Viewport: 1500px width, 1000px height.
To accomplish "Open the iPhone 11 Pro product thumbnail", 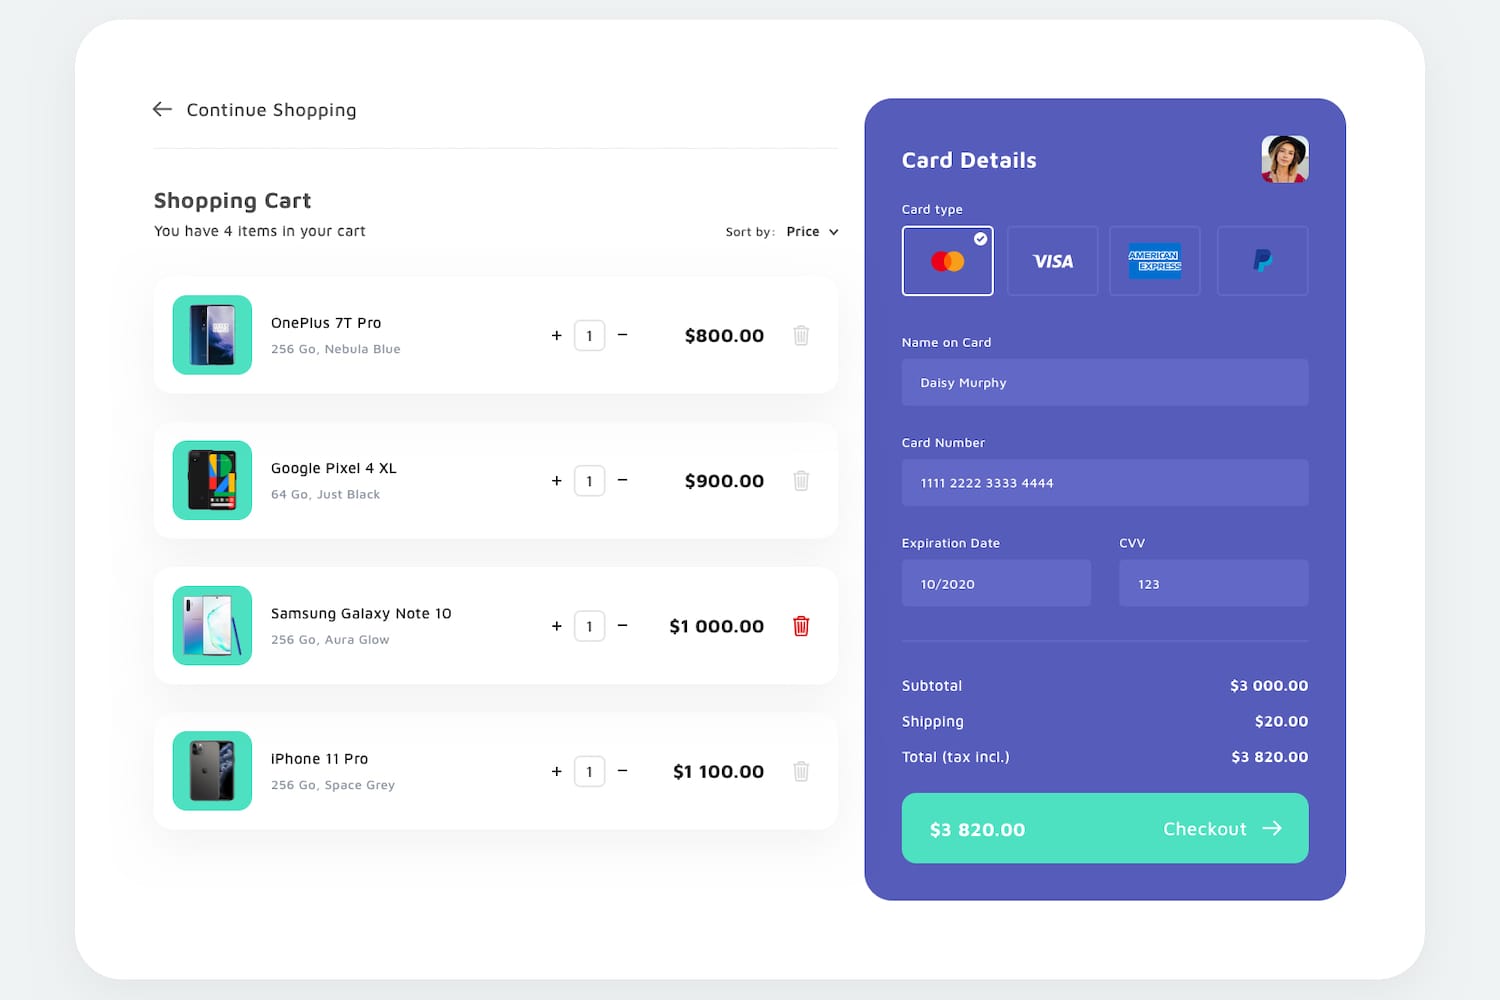I will point(212,771).
